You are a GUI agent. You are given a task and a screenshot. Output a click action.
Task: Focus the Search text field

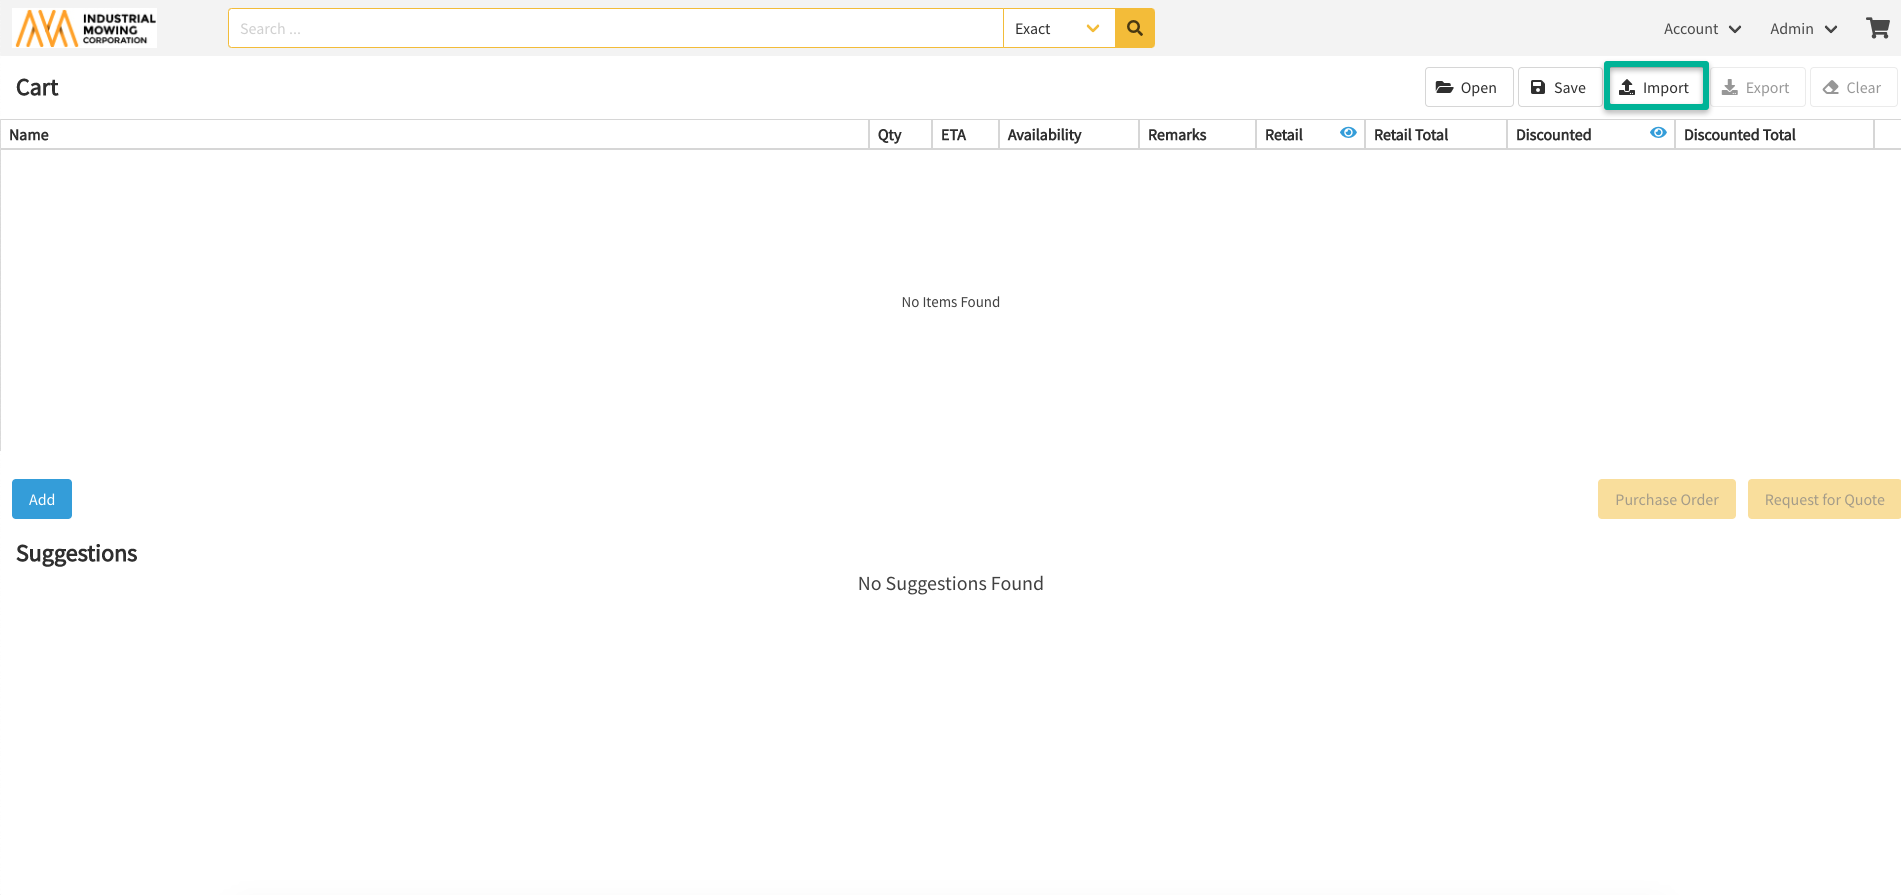point(615,29)
